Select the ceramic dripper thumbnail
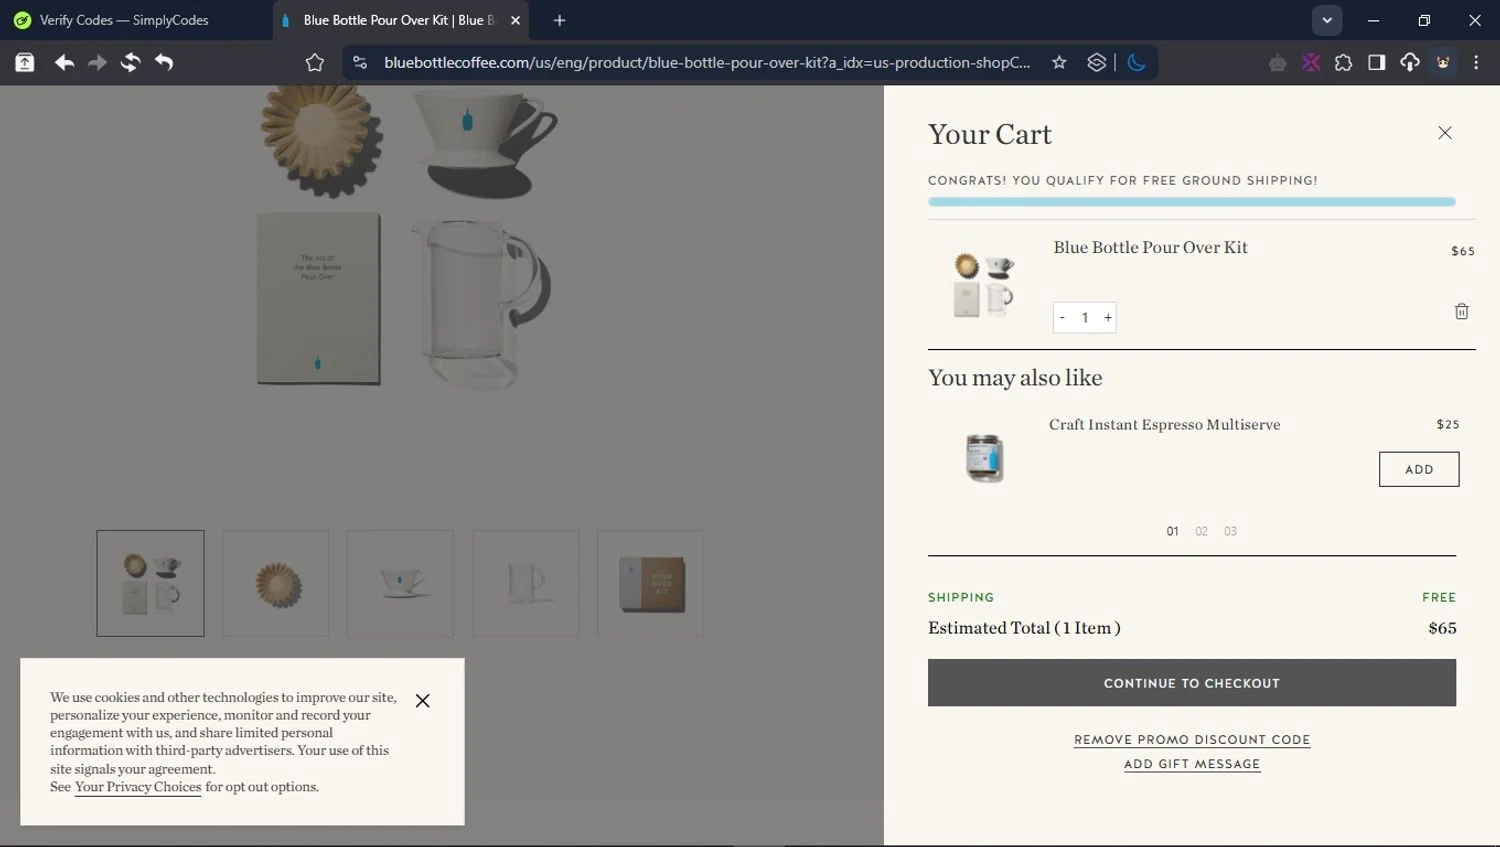The image size is (1500, 847). pyautogui.click(x=400, y=583)
